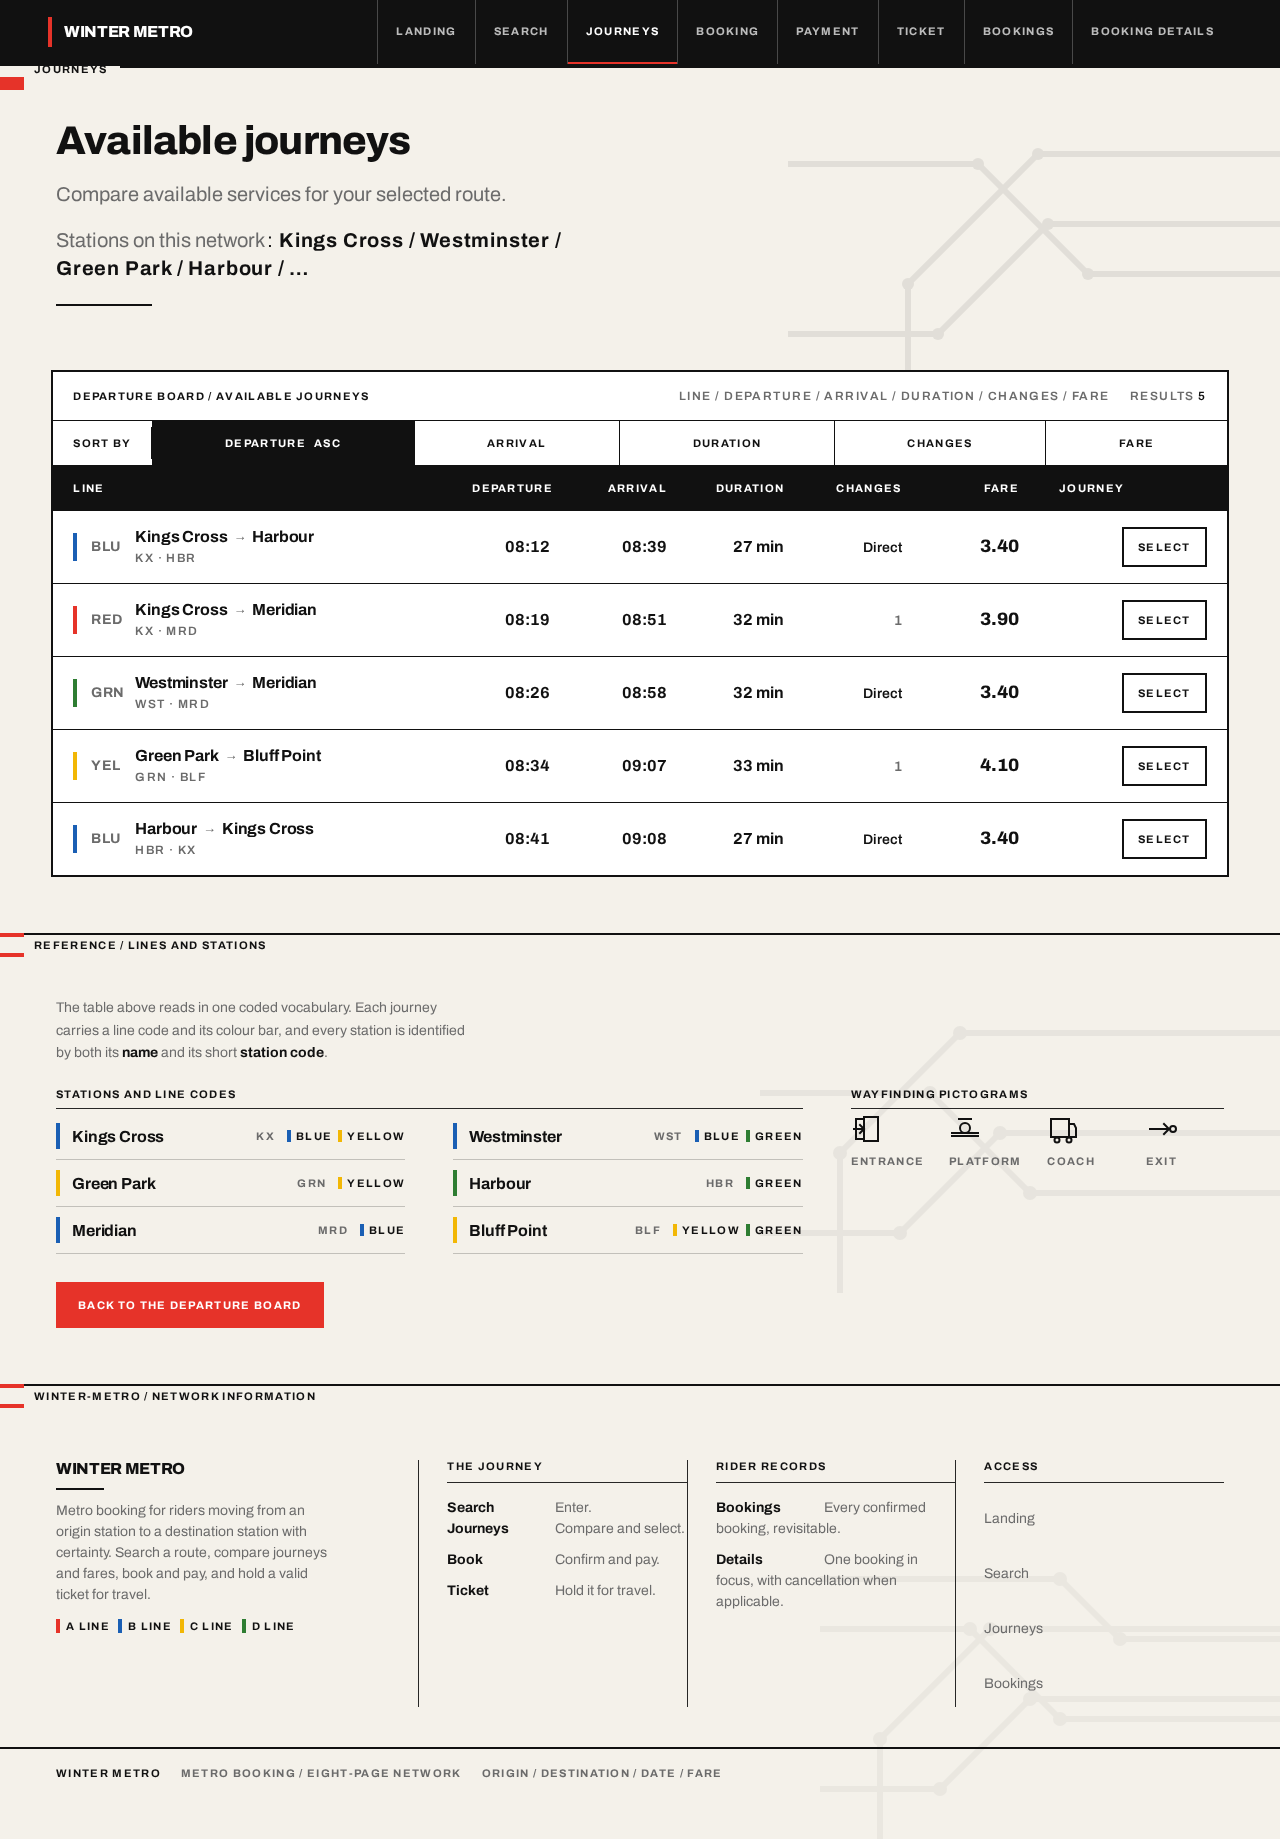1280x1839 pixels.
Task: Click Back to the Departure Board button
Action: (190, 1305)
